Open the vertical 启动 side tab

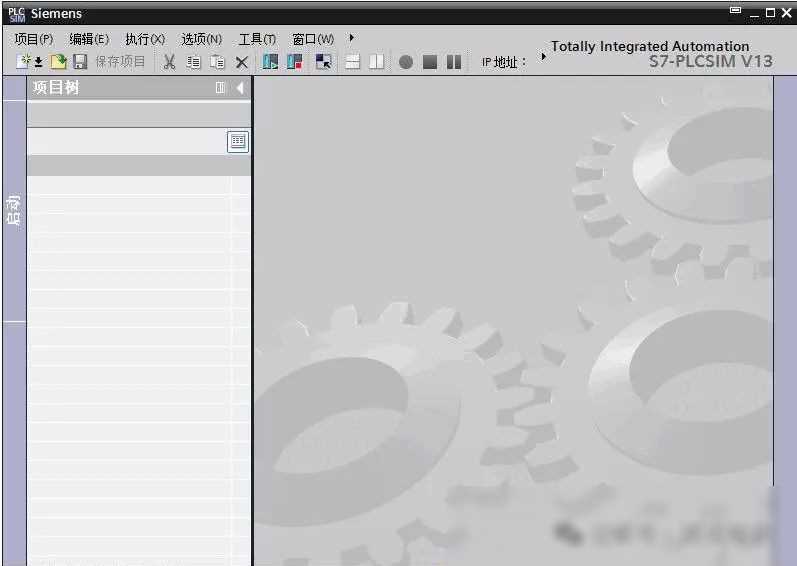14,210
